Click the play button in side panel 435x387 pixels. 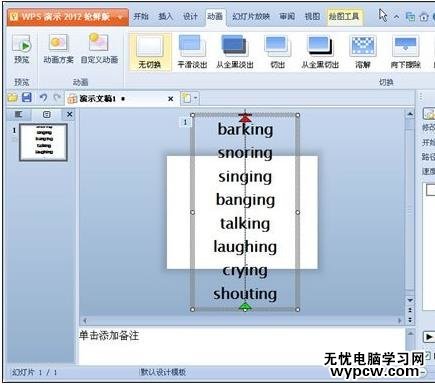pyautogui.click(x=429, y=337)
